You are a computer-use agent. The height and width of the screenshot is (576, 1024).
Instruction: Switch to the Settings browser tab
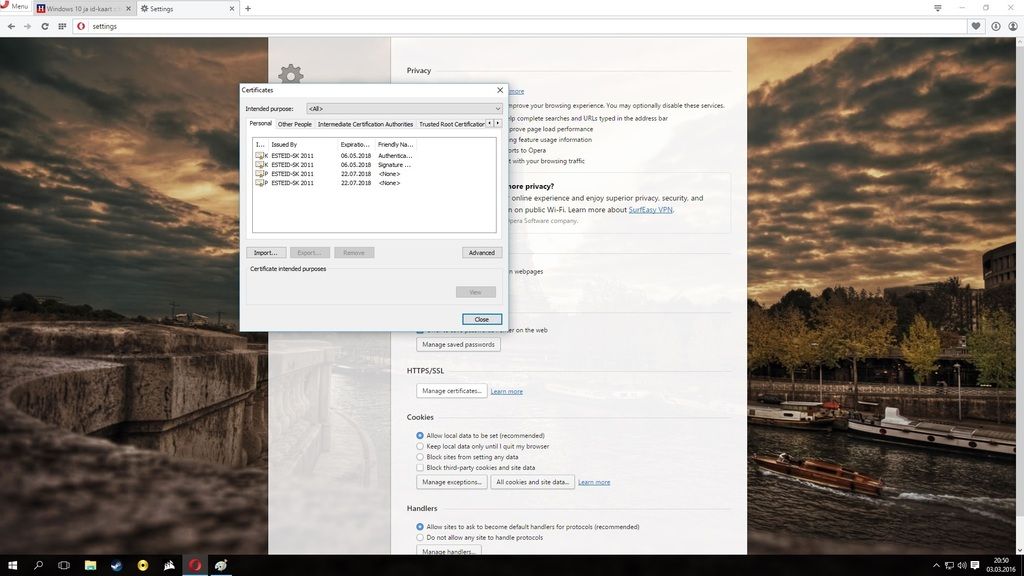(187, 8)
